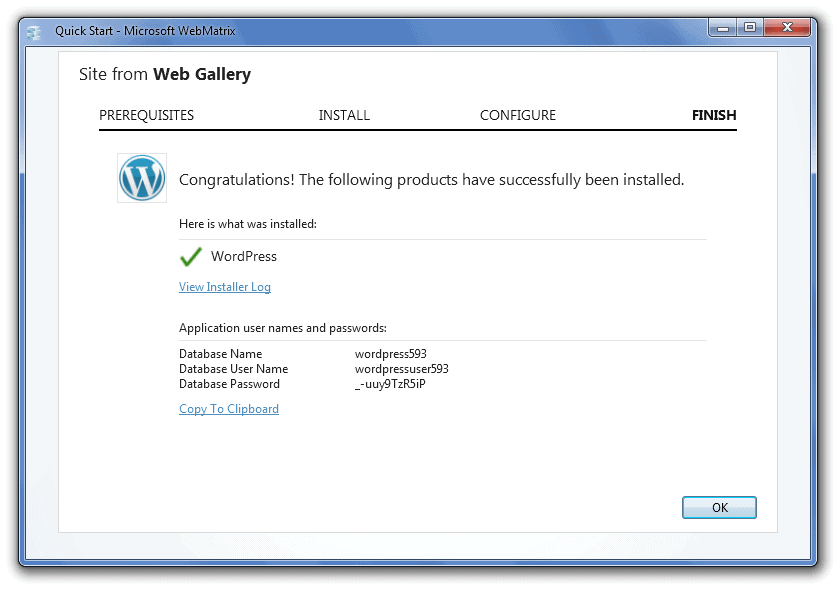838x589 pixels.
Task: Select the INSTALL step tab
Action: point(344,115)
